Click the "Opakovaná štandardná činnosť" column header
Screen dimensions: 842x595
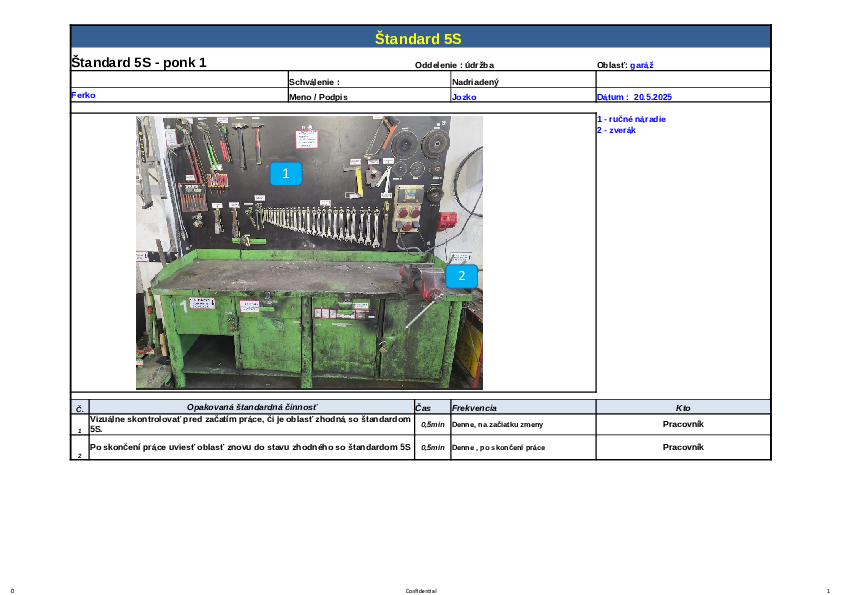(251, 408)
